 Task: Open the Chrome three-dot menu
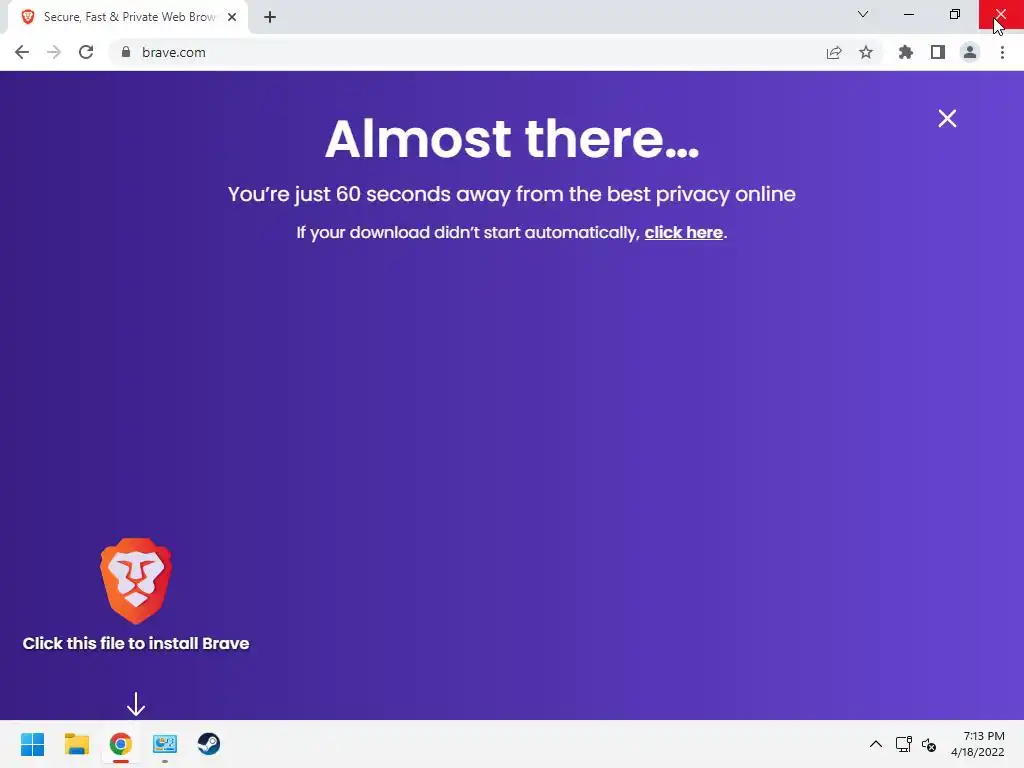1002,52
